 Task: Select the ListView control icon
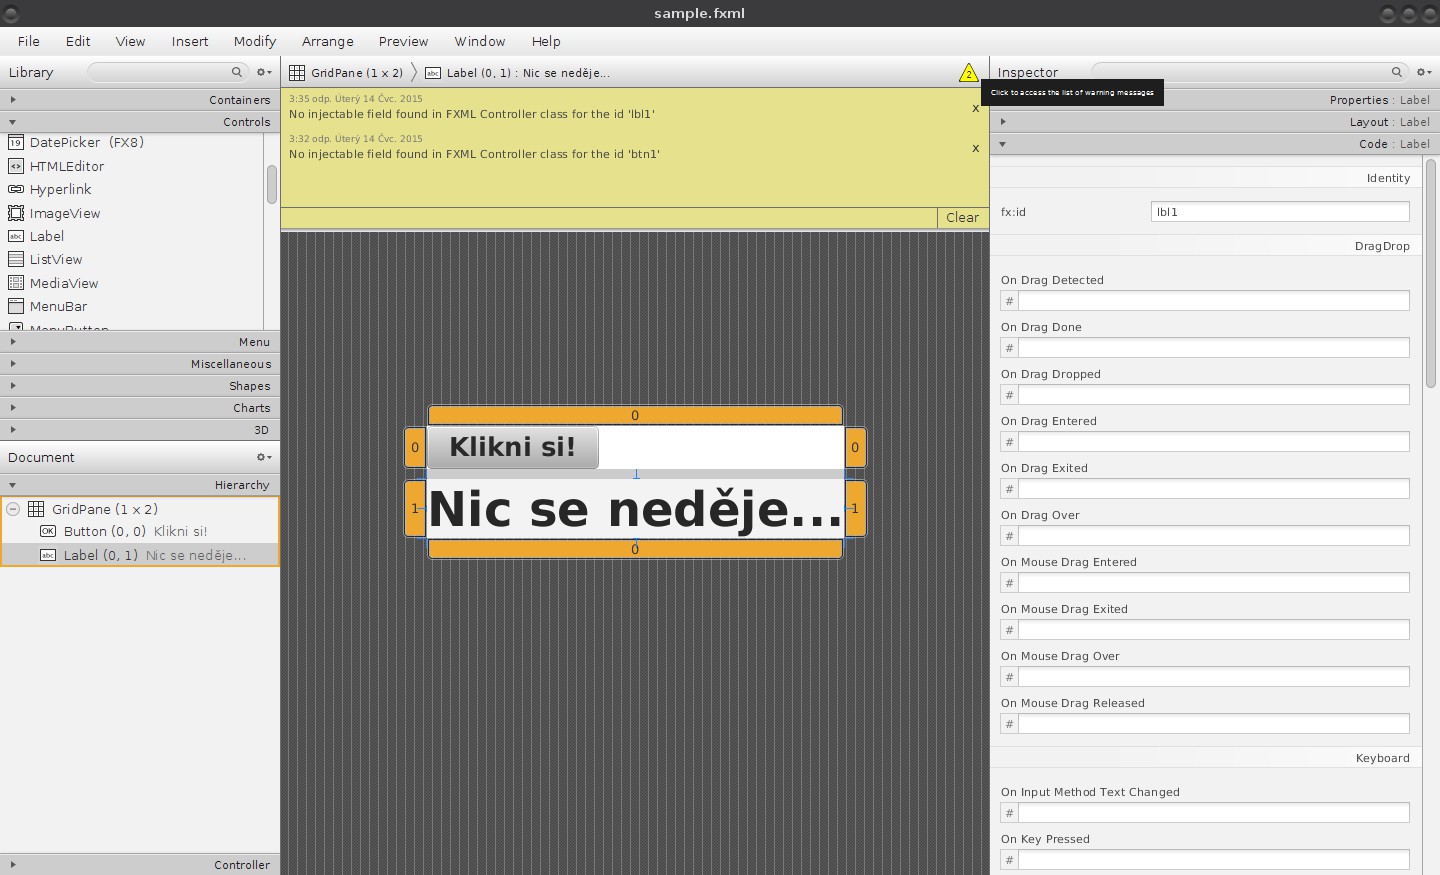(x=14, y=259)
